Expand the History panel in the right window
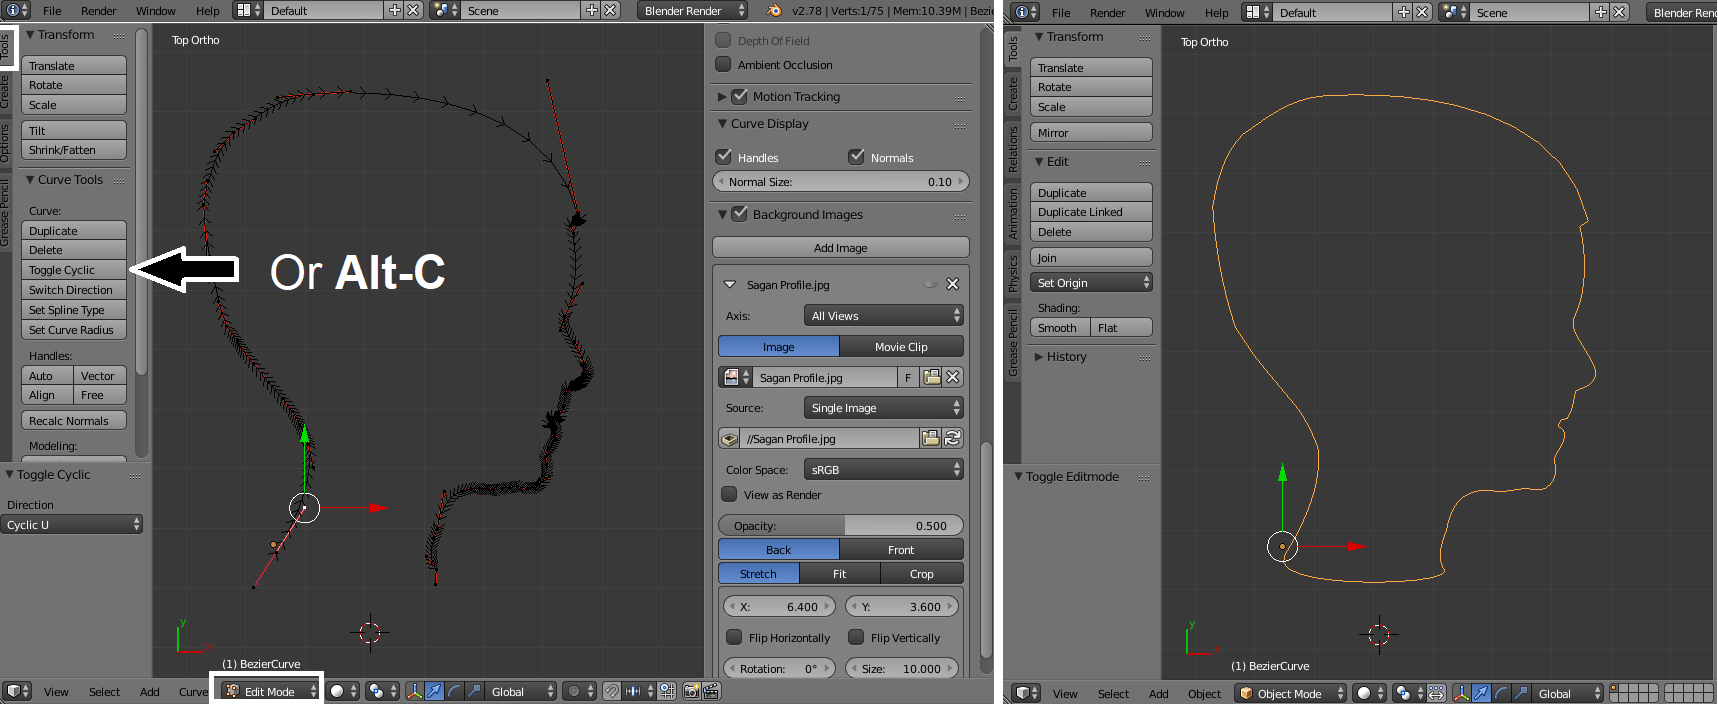1718x704 pixels. [1039, 356]
